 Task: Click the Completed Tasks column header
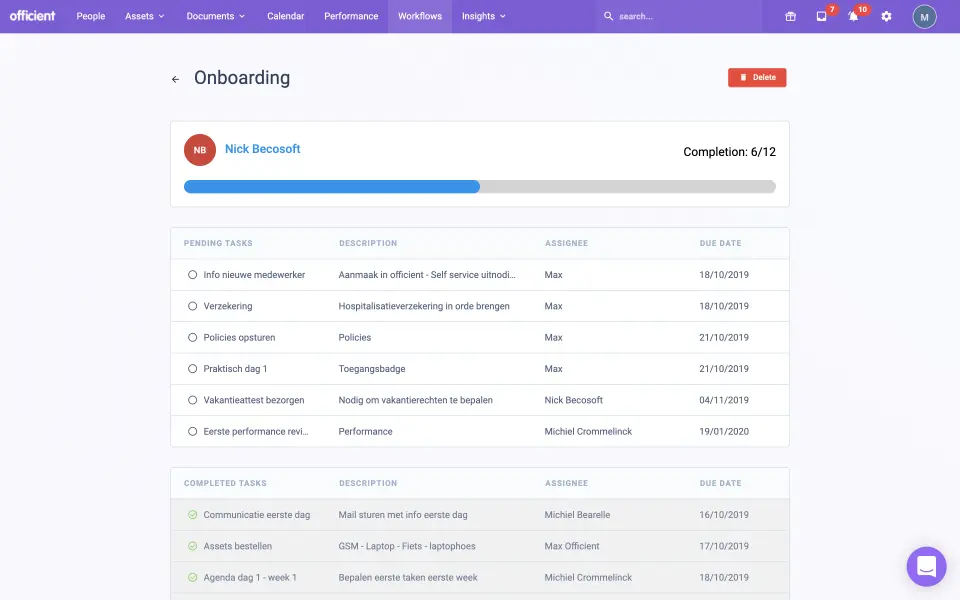[x=225, y=483]
